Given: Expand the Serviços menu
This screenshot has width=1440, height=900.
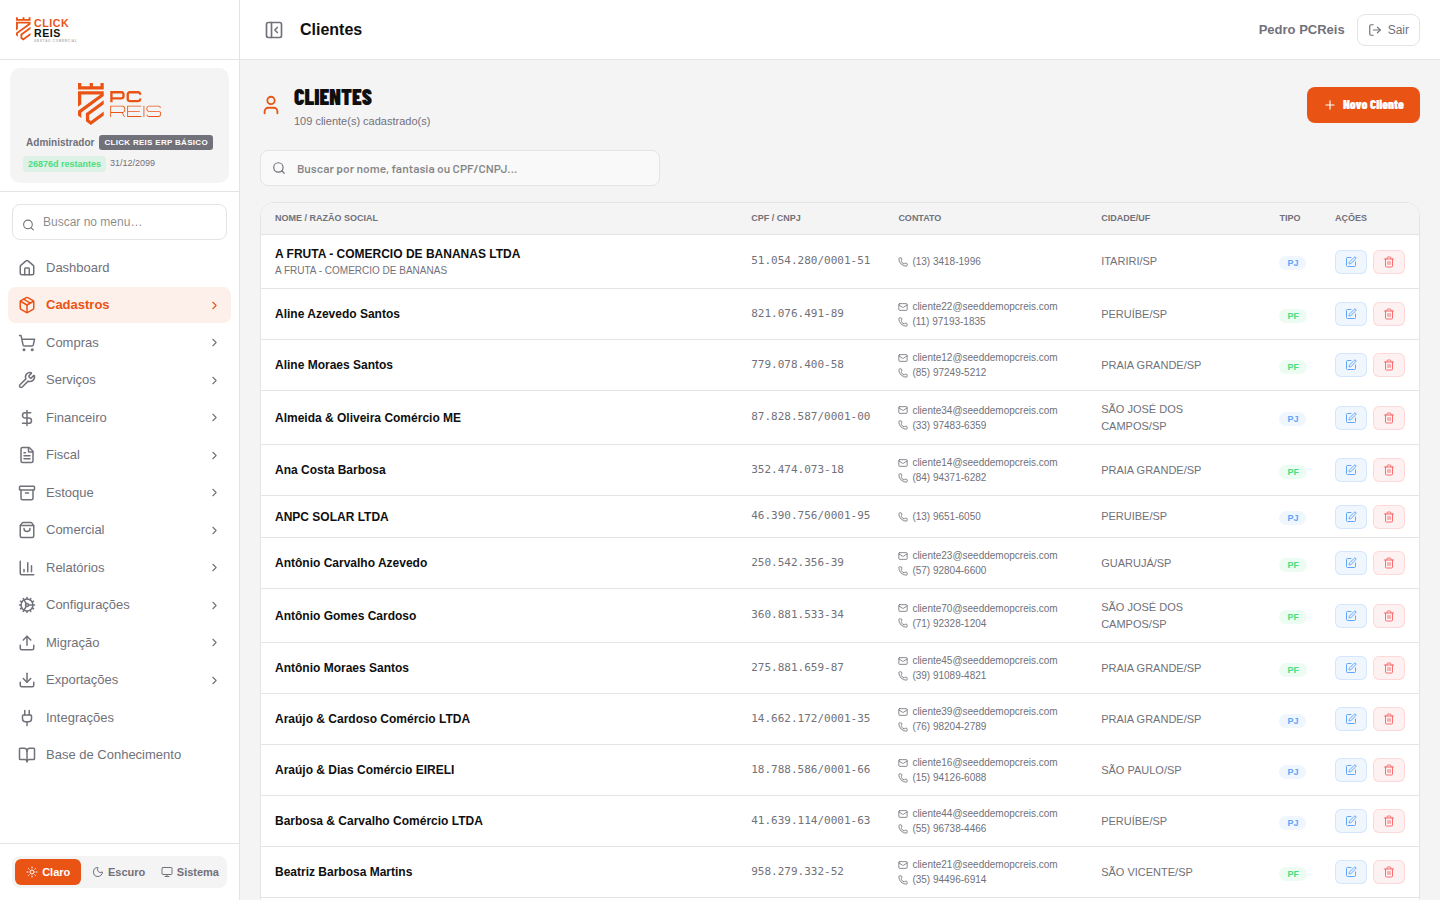Looking at the screenshot, I should [x=119, y=380].
